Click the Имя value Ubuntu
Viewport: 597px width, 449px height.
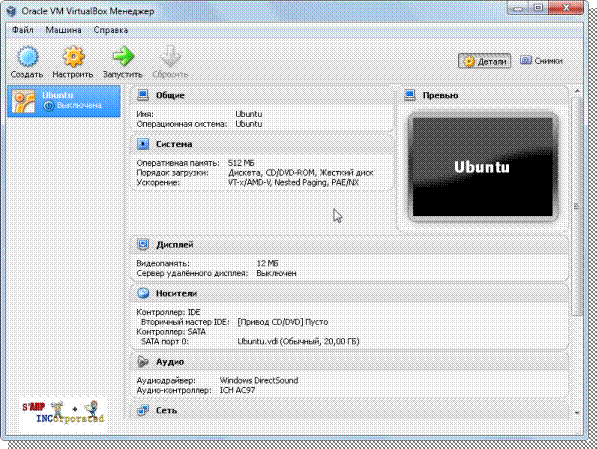249,114
